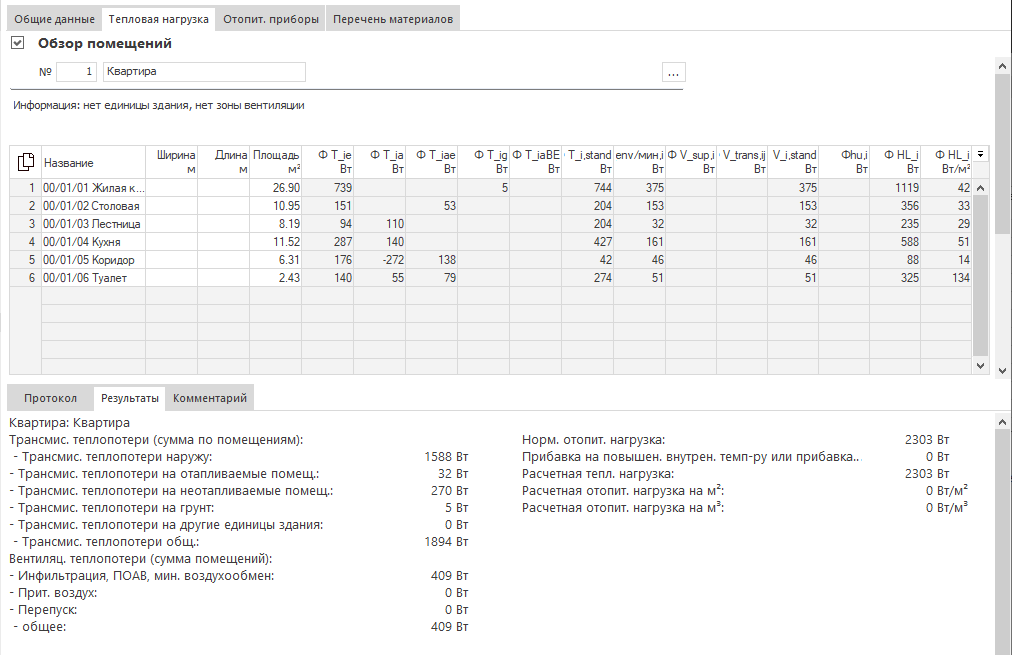Click the table scroll down arrow
The image size is (1012, 655).
[x=980, y=365]
